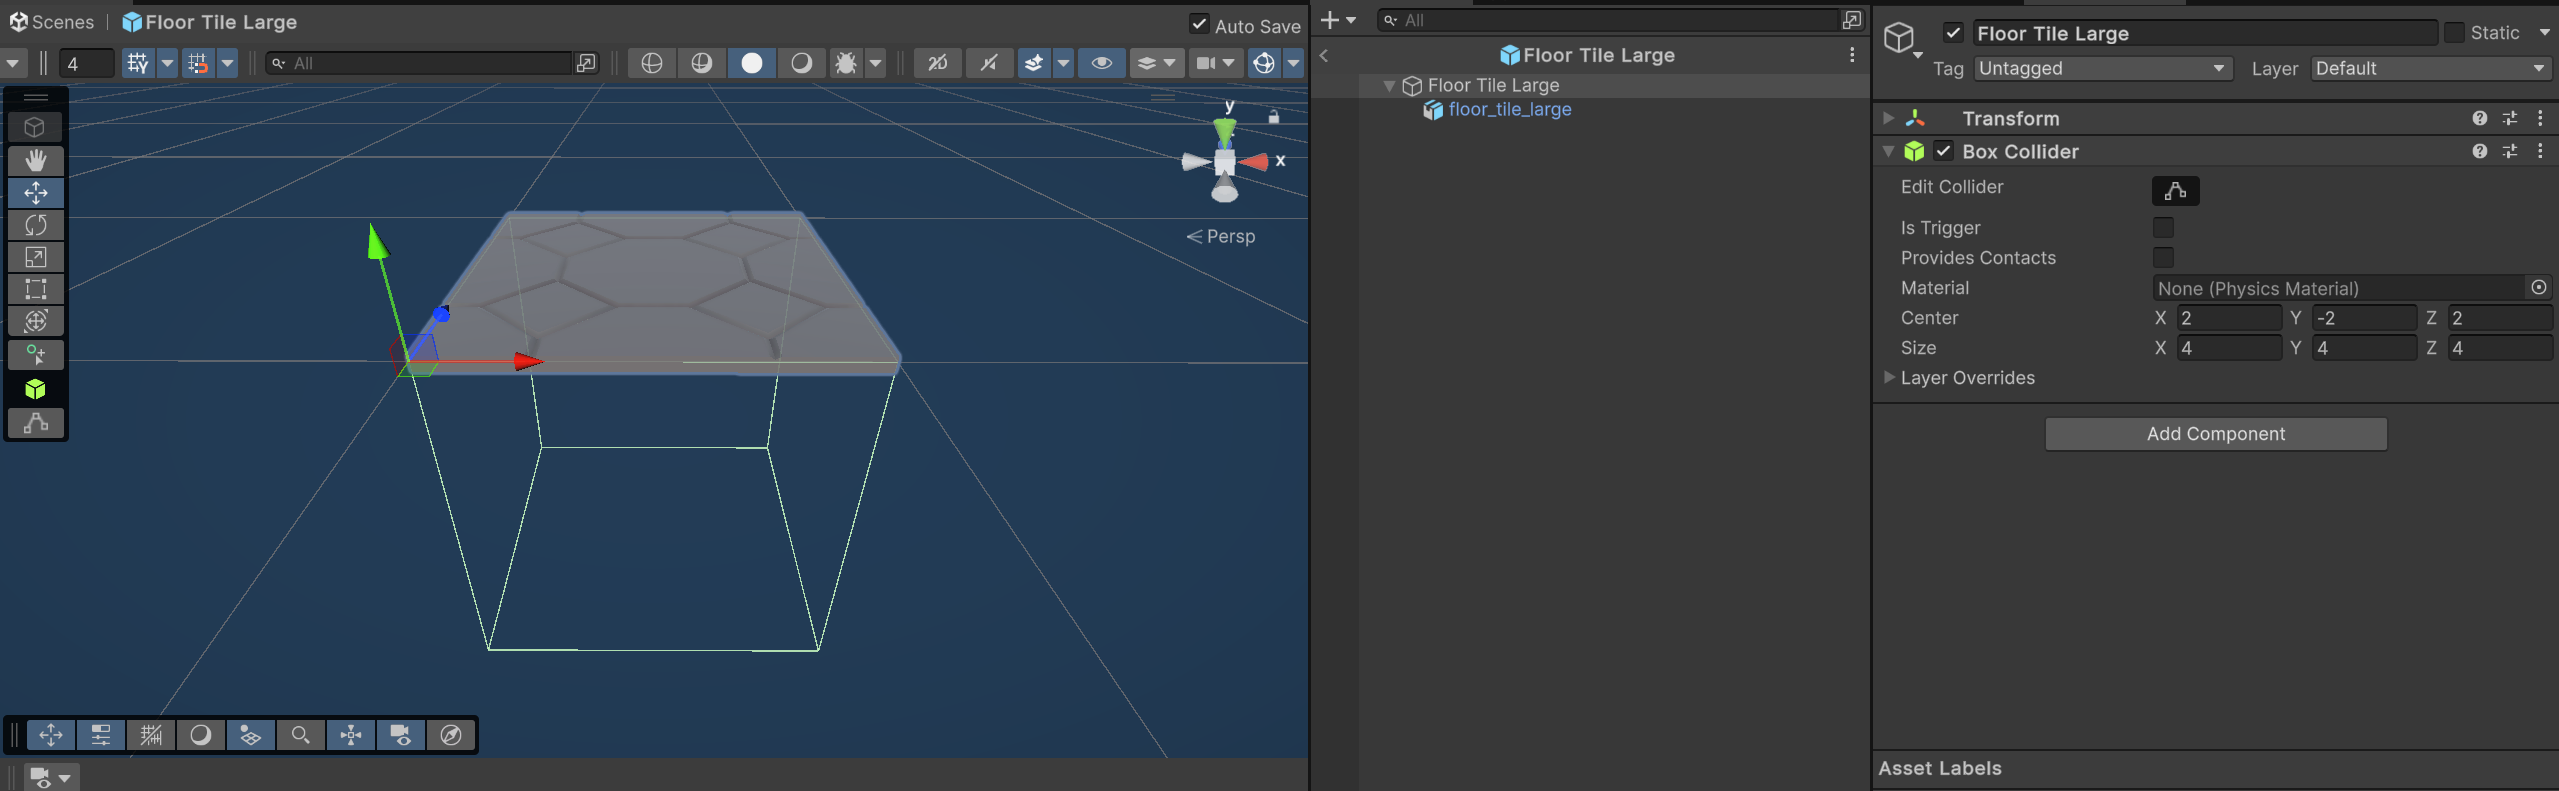Screen dimensions: 2559x791
Task: Toggle compass overlay button in bottom bar
Action: [x=451, y=735]
